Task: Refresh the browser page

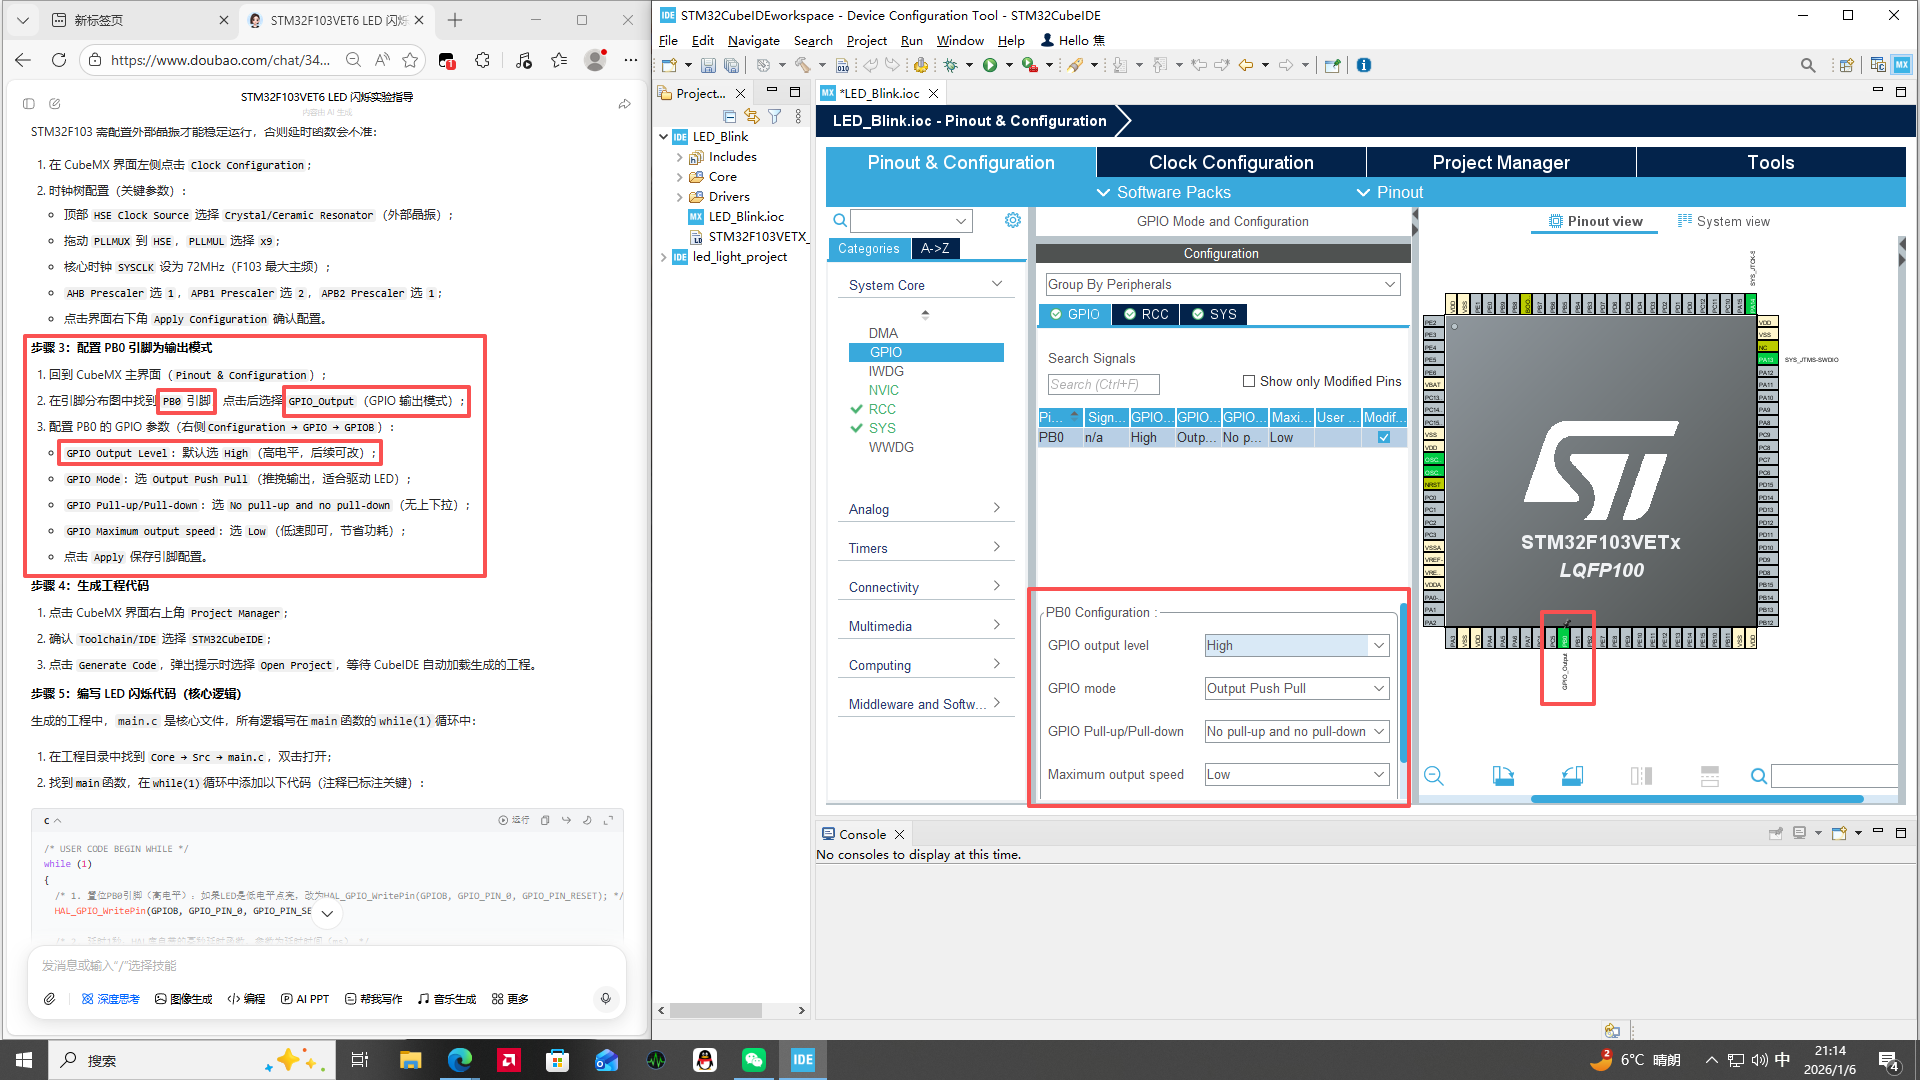Action: (x=59, y=60)
